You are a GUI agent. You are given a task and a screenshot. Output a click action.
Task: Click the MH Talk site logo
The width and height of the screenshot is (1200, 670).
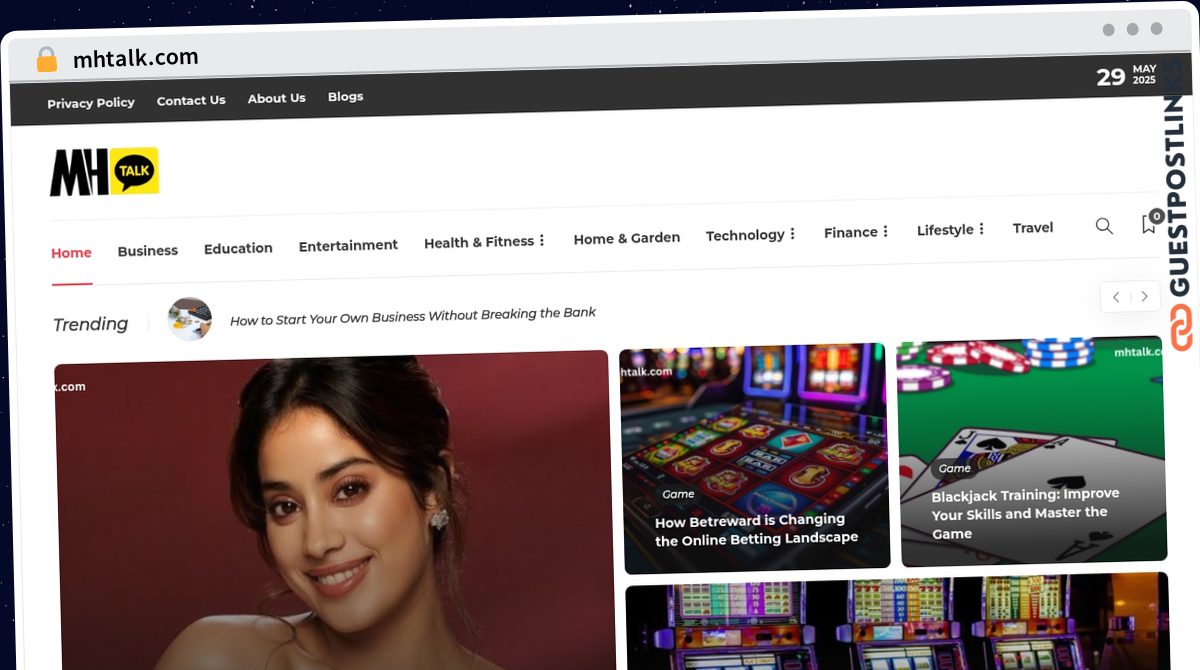(x=104, y=172)
